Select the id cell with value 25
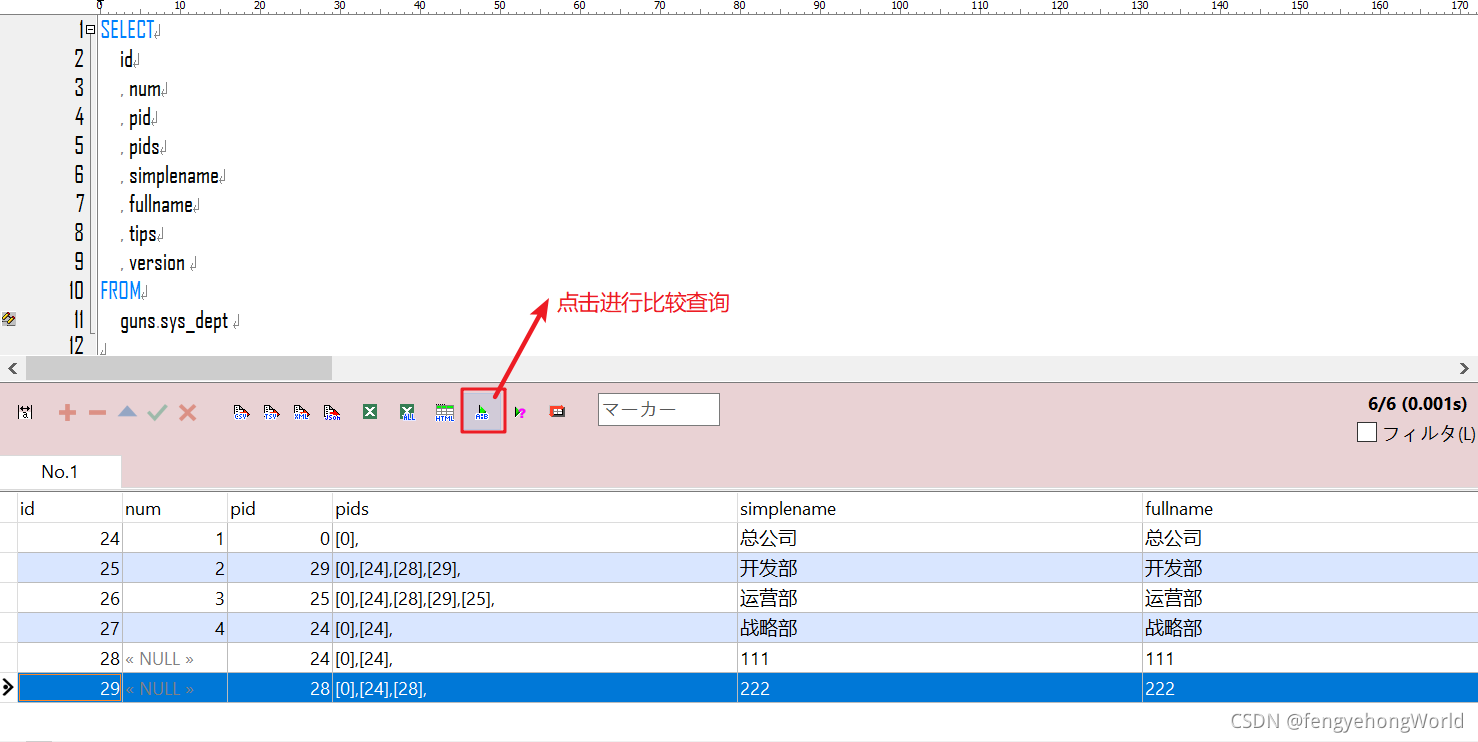 click(x=70, y=568)
